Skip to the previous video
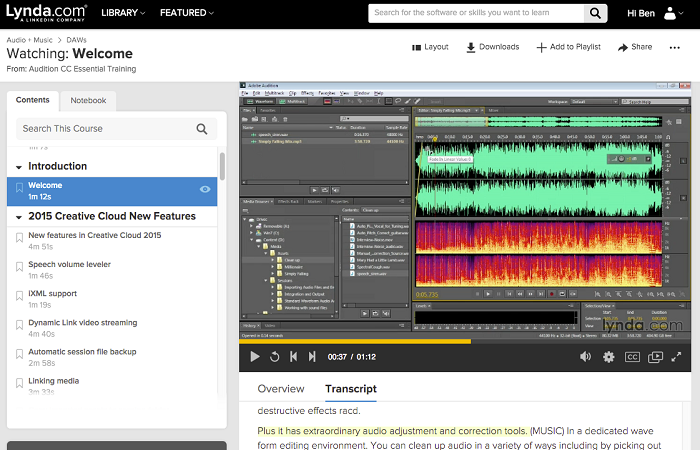Viewport: 700px width, 450px height. click(294, 356)
